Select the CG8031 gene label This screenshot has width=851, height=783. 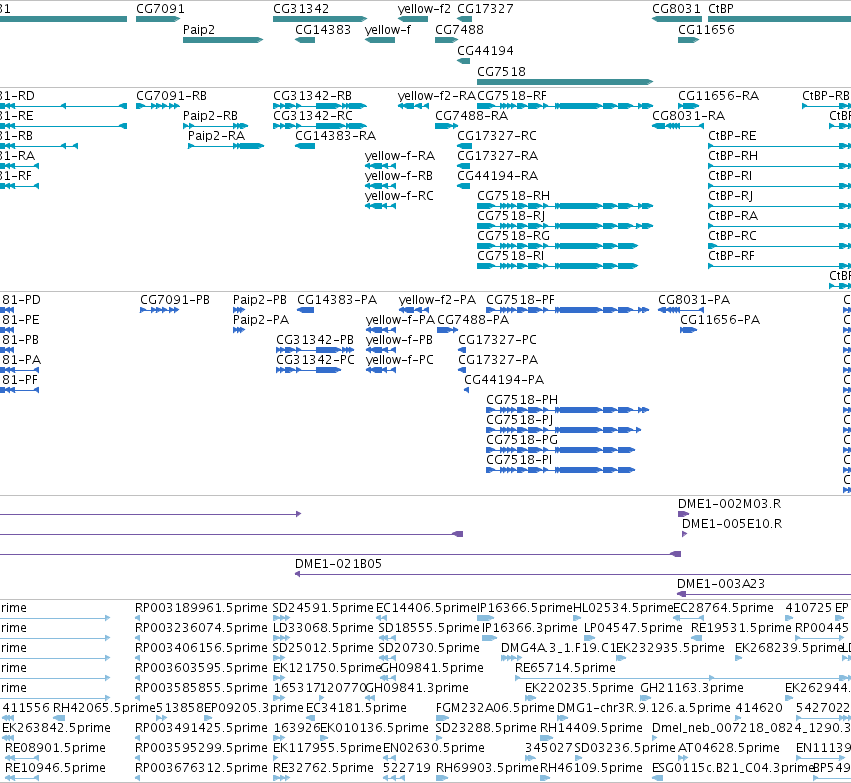[676, 9]
